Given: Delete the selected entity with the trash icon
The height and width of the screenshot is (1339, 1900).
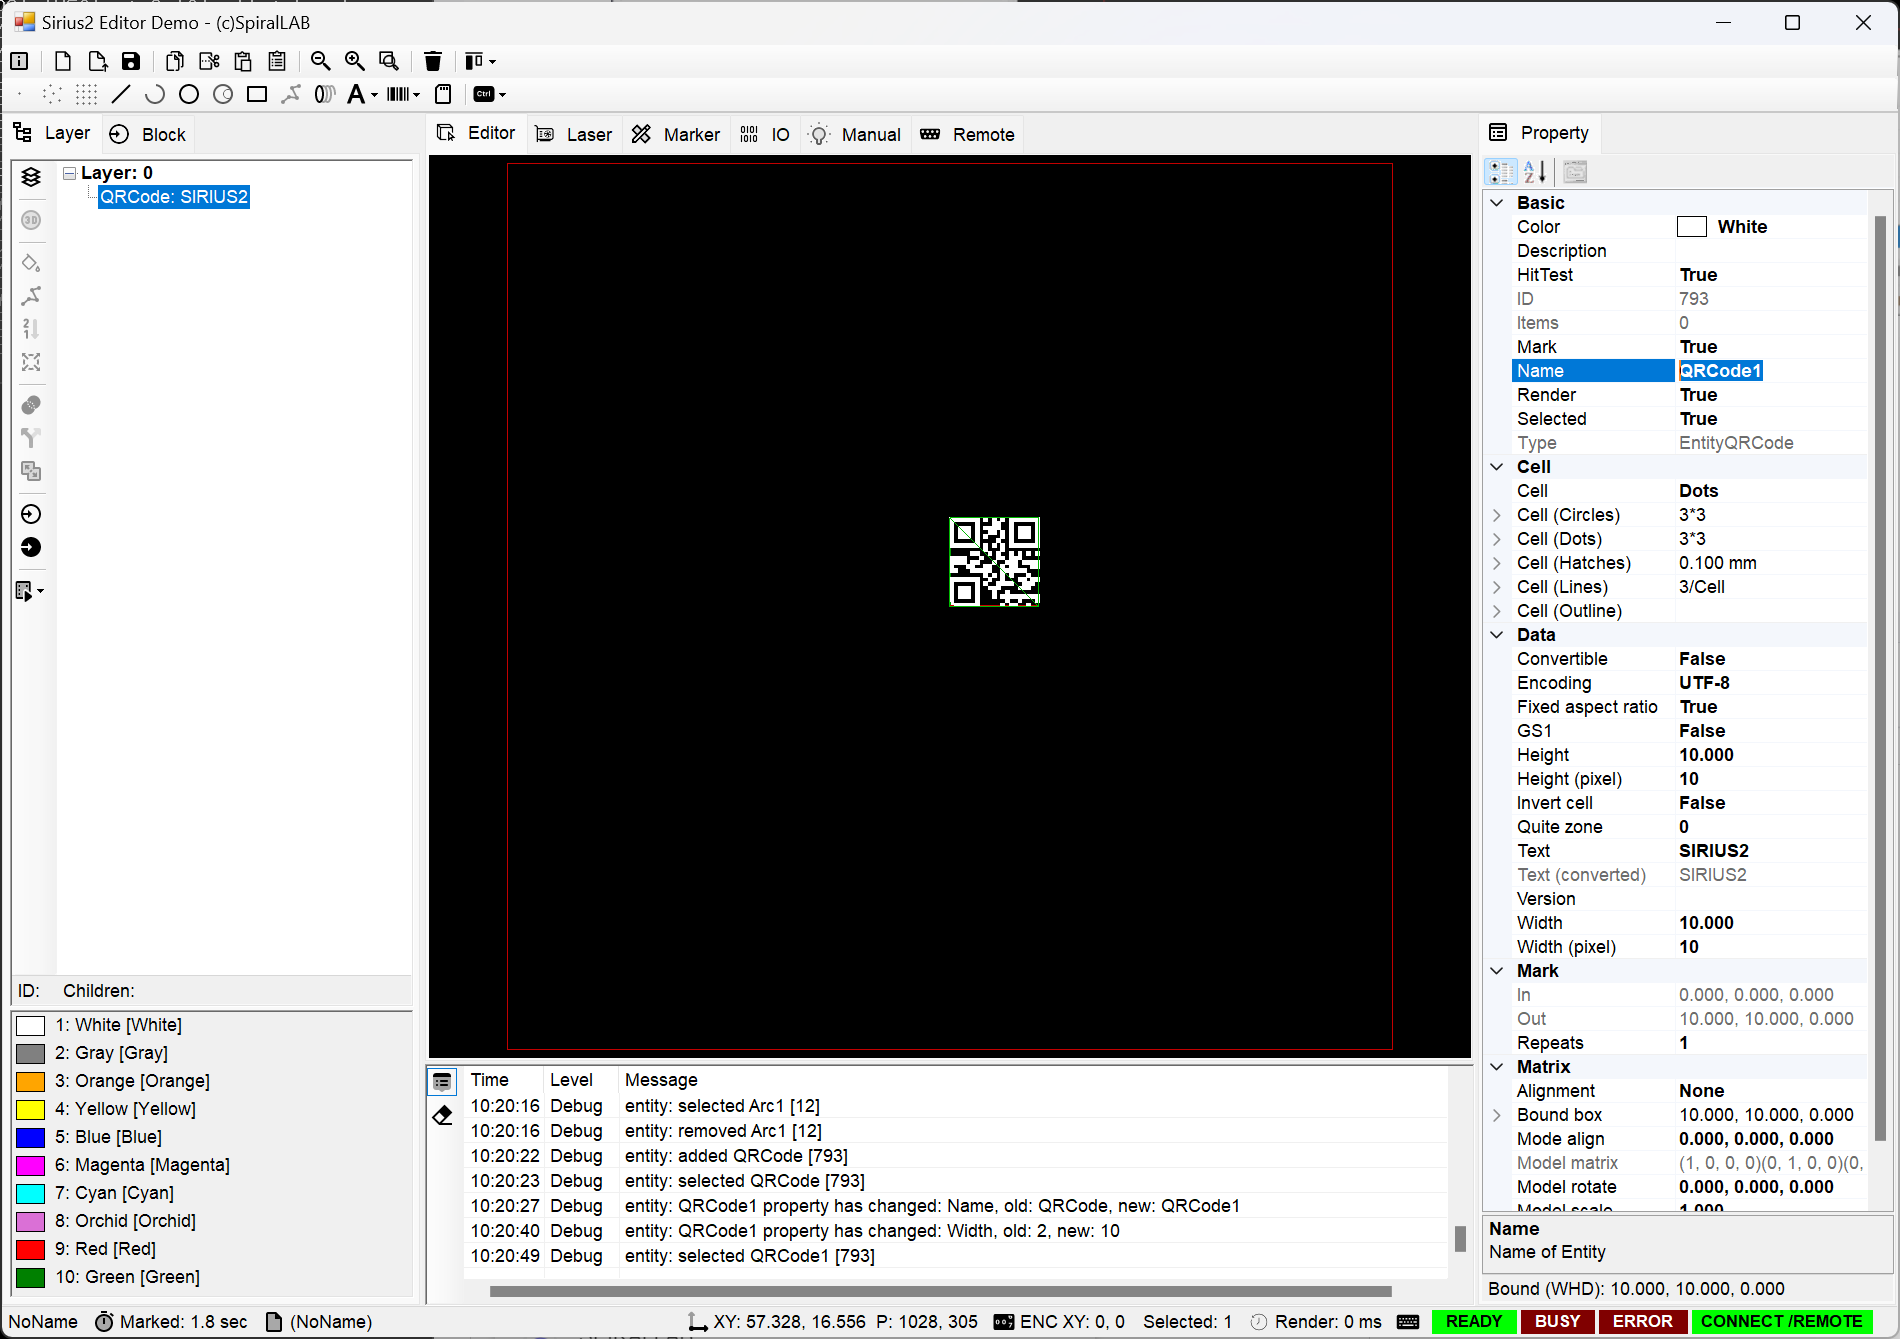Looking at the screenshot, I should pyautogui.click(x=433, y=61).
